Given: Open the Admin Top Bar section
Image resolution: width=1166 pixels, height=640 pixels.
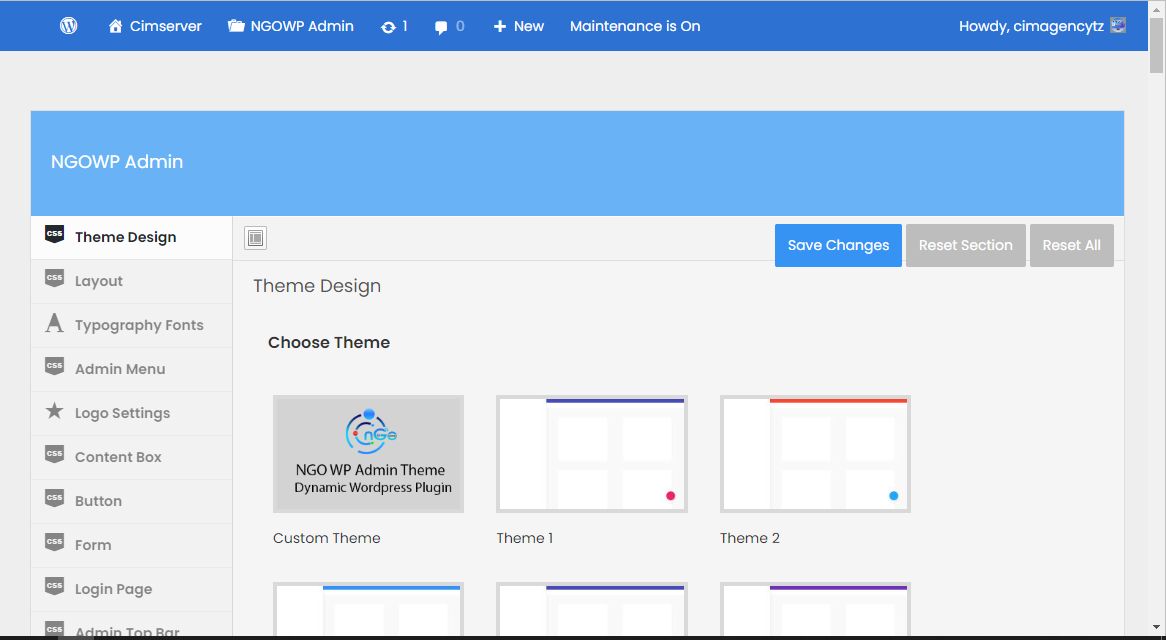Looking at the screenshot, I should click(x=132, y=626).
